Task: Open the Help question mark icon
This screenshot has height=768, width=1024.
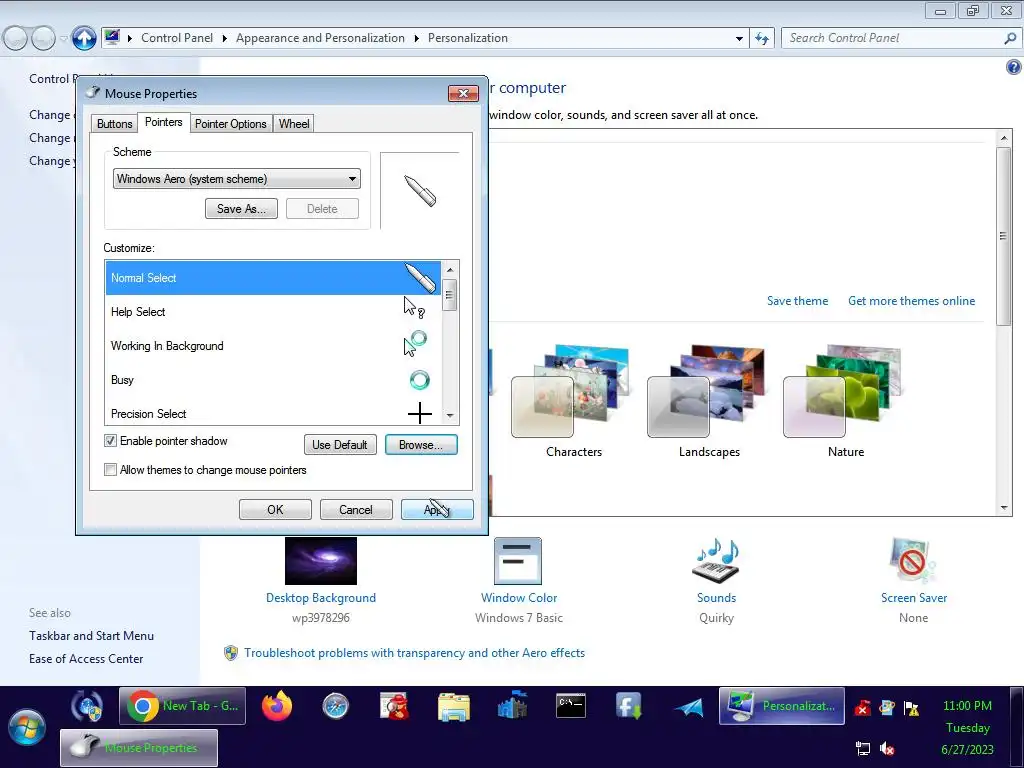Action: coord(1014,67)
